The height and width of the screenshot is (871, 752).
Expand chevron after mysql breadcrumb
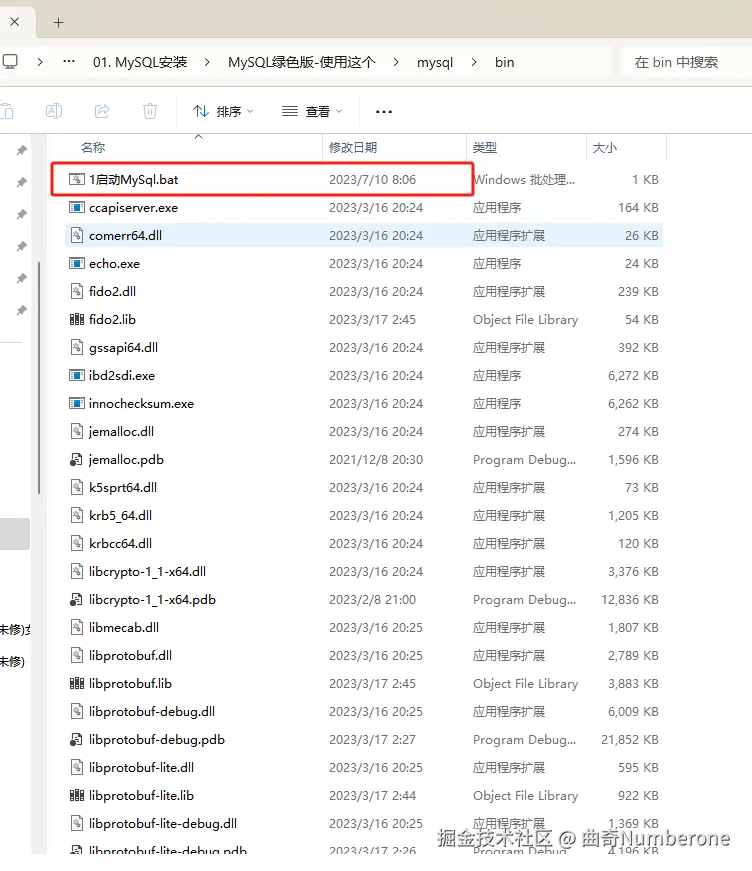tap(474, 62)
